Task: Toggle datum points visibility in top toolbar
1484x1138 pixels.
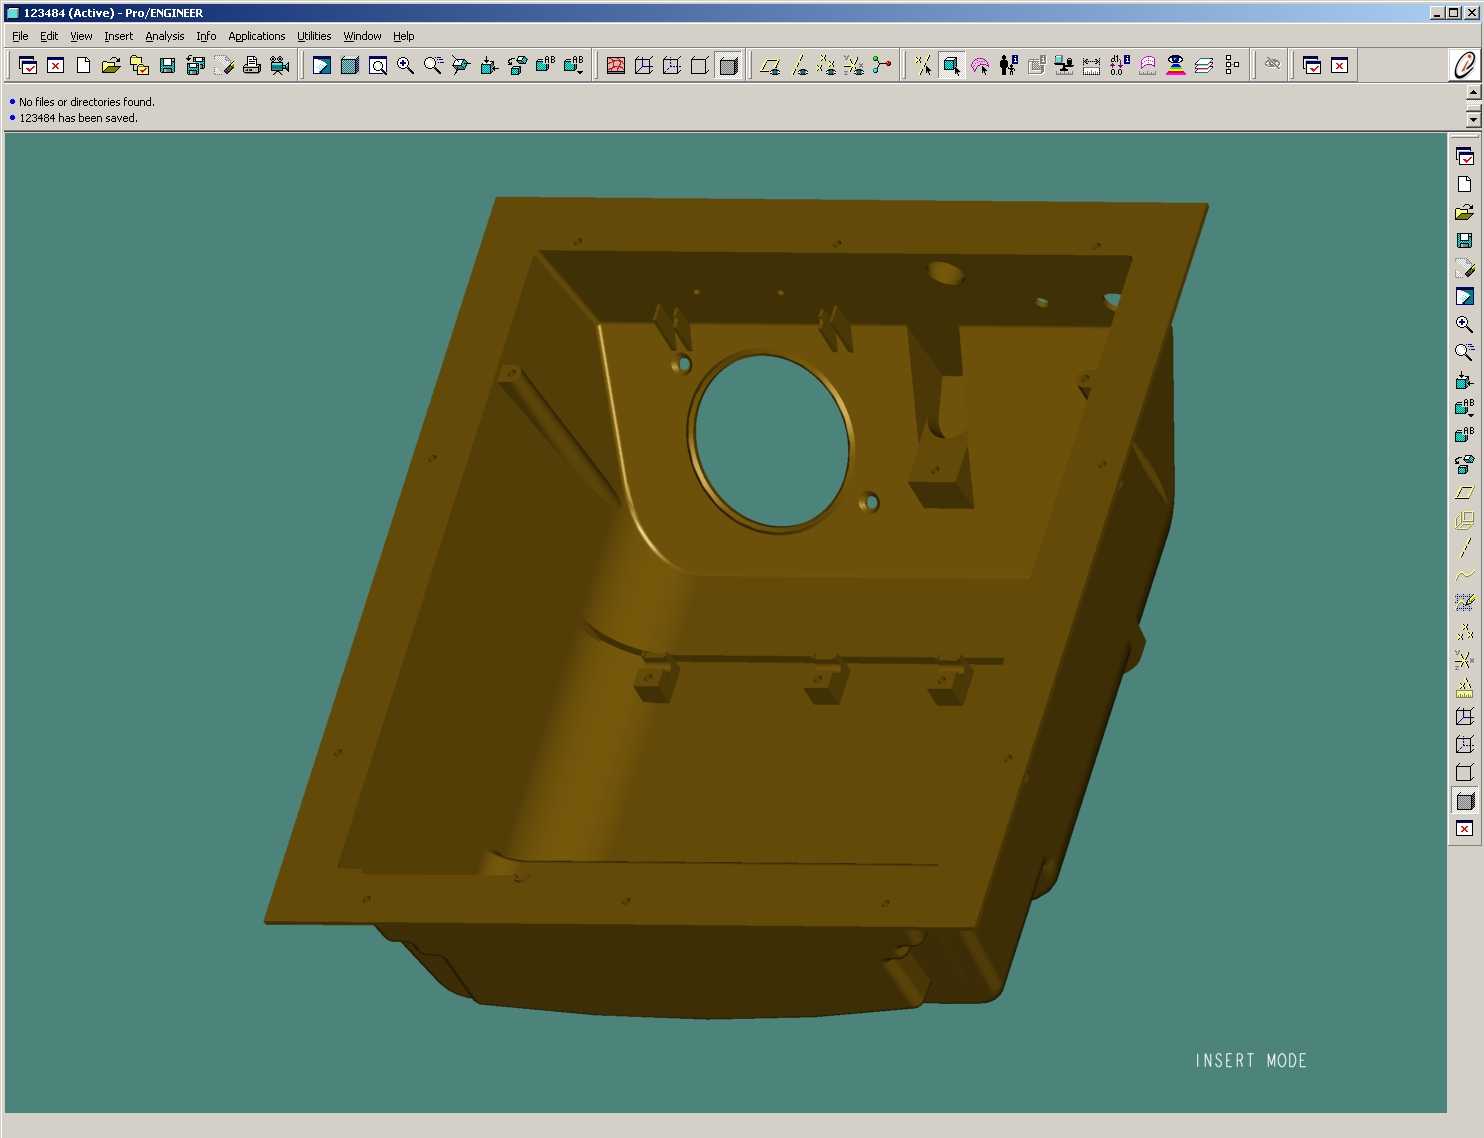Action: 826,66
